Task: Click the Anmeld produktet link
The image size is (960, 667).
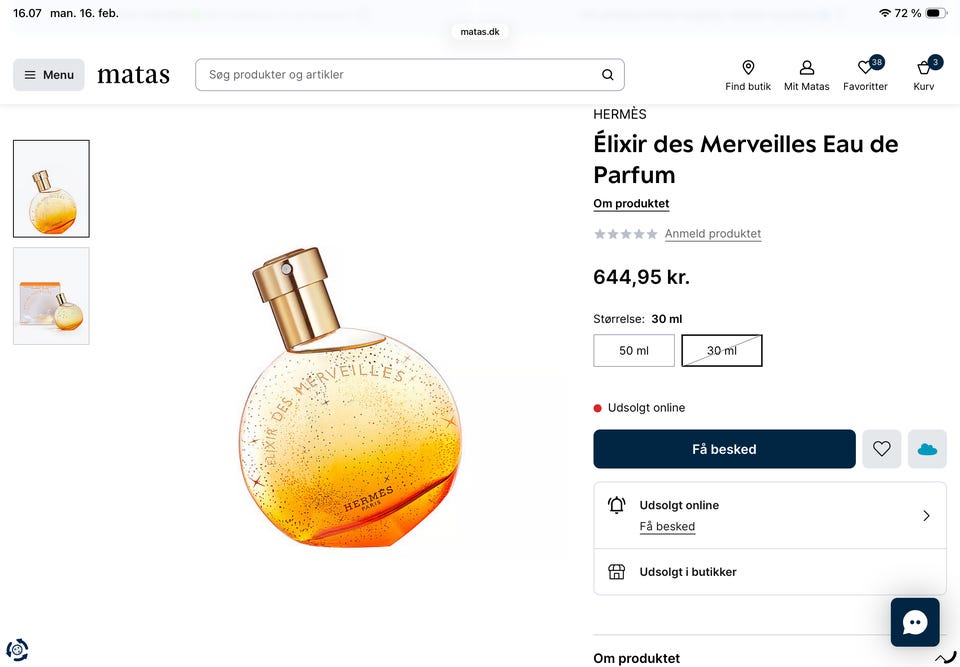Action: 713,234
